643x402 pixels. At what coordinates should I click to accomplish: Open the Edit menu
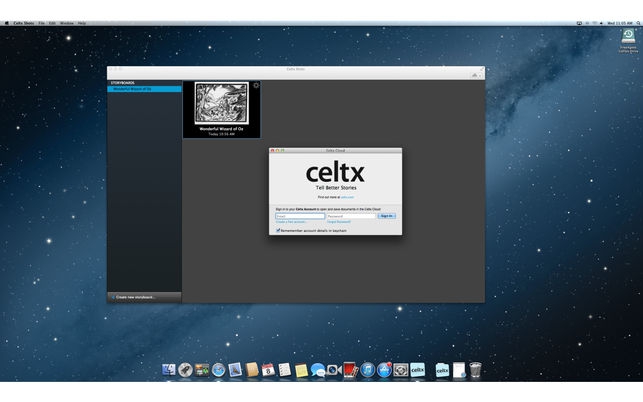tap(52, 23)
